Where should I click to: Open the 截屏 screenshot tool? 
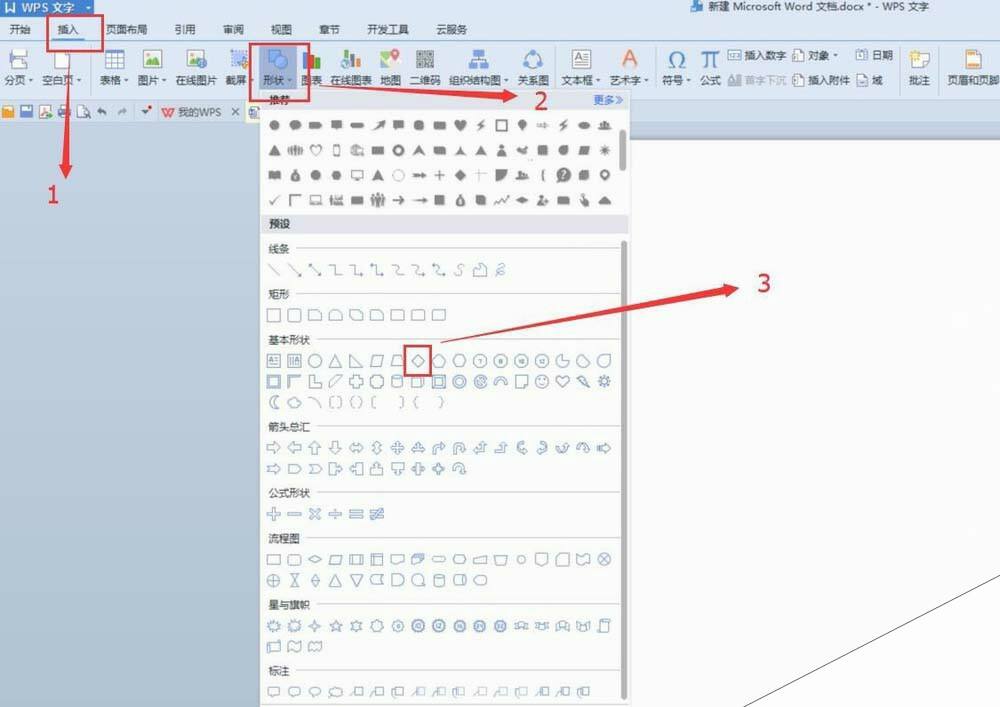pyautogui.click(x=237, y=67)
